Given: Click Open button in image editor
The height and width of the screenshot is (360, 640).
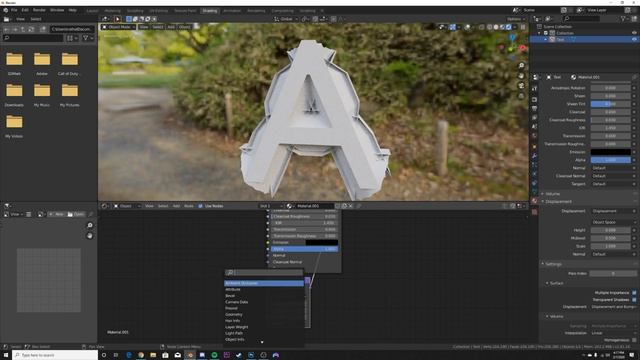Looking at the screenshot, I should [76, 214].
